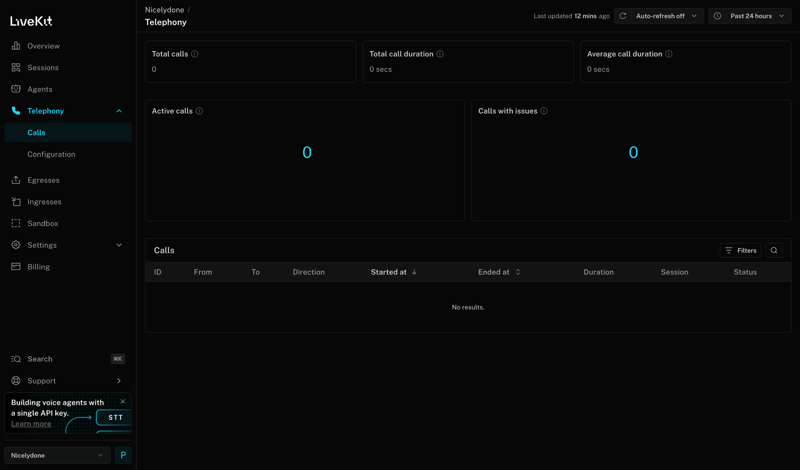Click Total calls info icon
The height and width of the screenshot is (470, 800).
195,54
